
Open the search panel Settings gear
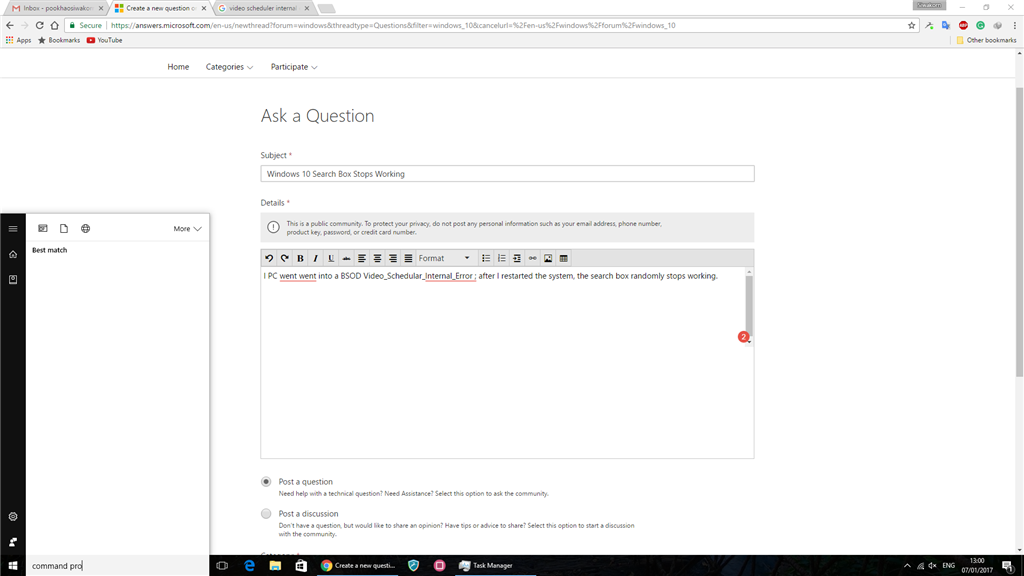coord(12,517)
